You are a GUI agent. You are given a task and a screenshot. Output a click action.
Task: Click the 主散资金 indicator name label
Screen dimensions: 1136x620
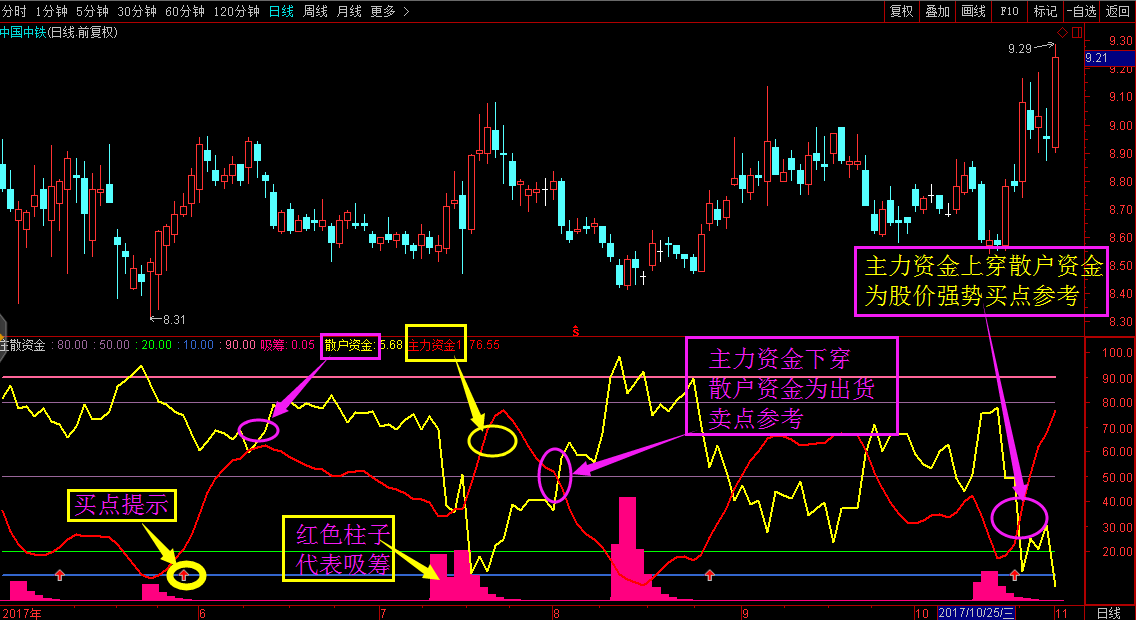point(22,345)
